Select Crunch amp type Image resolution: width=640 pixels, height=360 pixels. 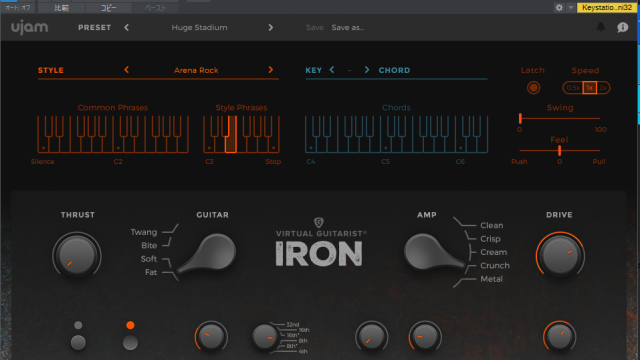495,266
